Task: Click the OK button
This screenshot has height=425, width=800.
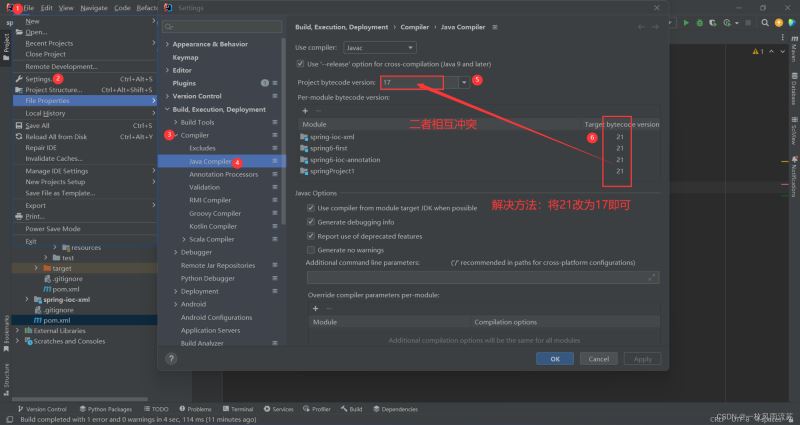Action: coord(555,359)
